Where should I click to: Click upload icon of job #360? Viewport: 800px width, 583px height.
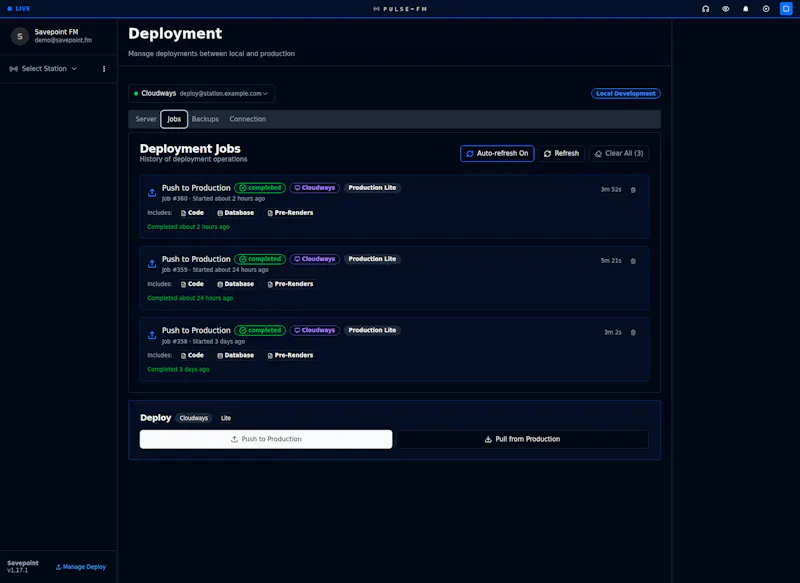152,193
